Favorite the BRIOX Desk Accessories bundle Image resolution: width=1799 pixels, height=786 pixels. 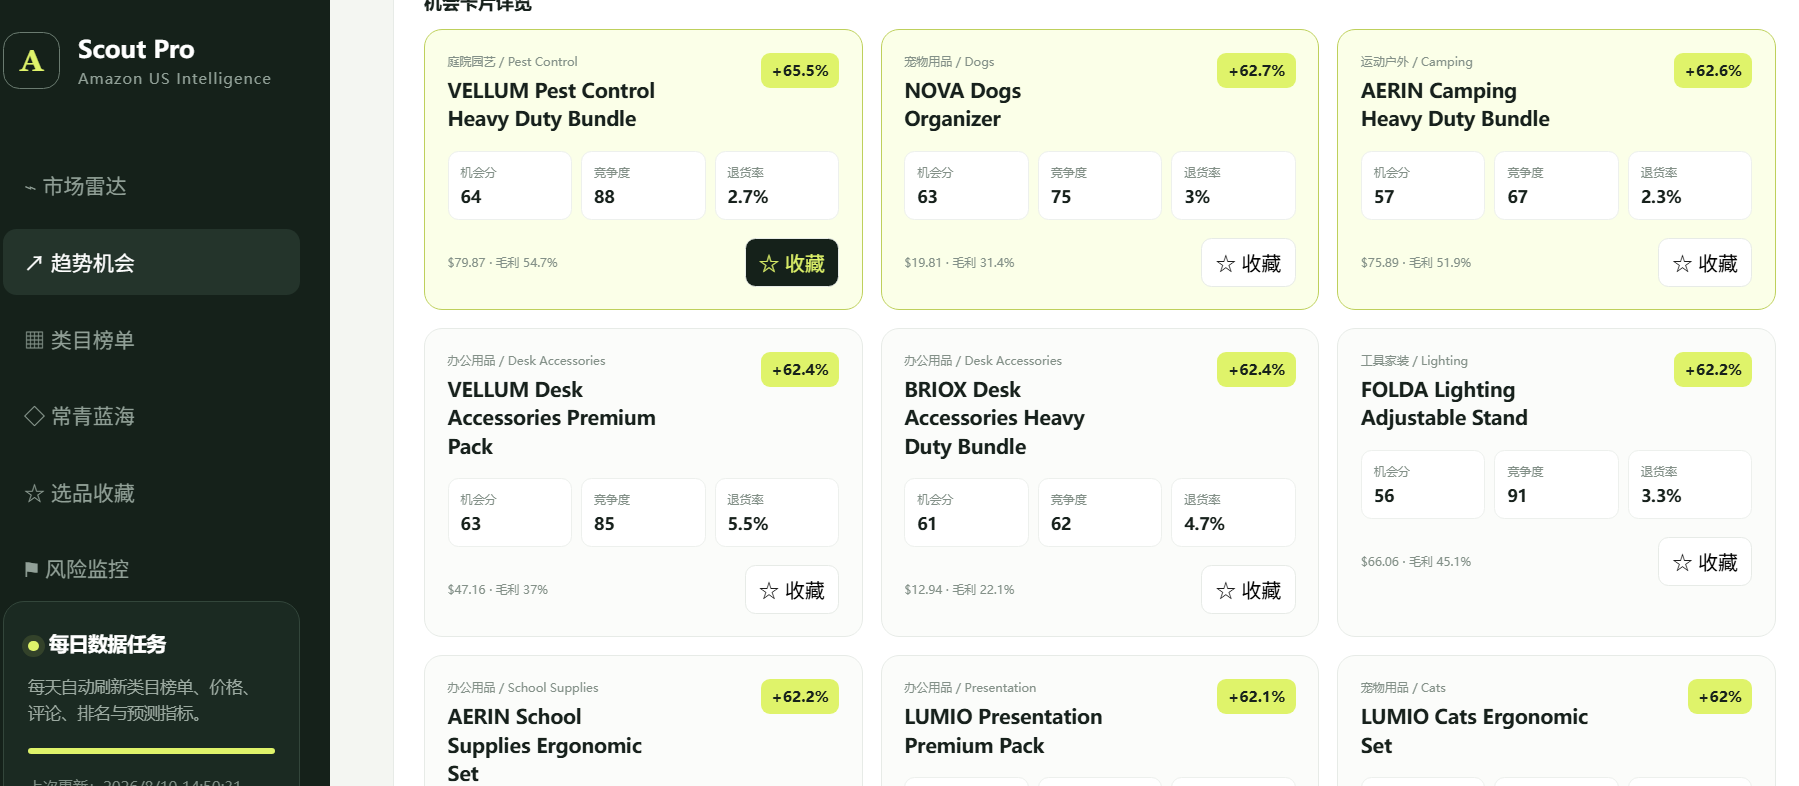pyautogui.click(x=1248, y=590)
